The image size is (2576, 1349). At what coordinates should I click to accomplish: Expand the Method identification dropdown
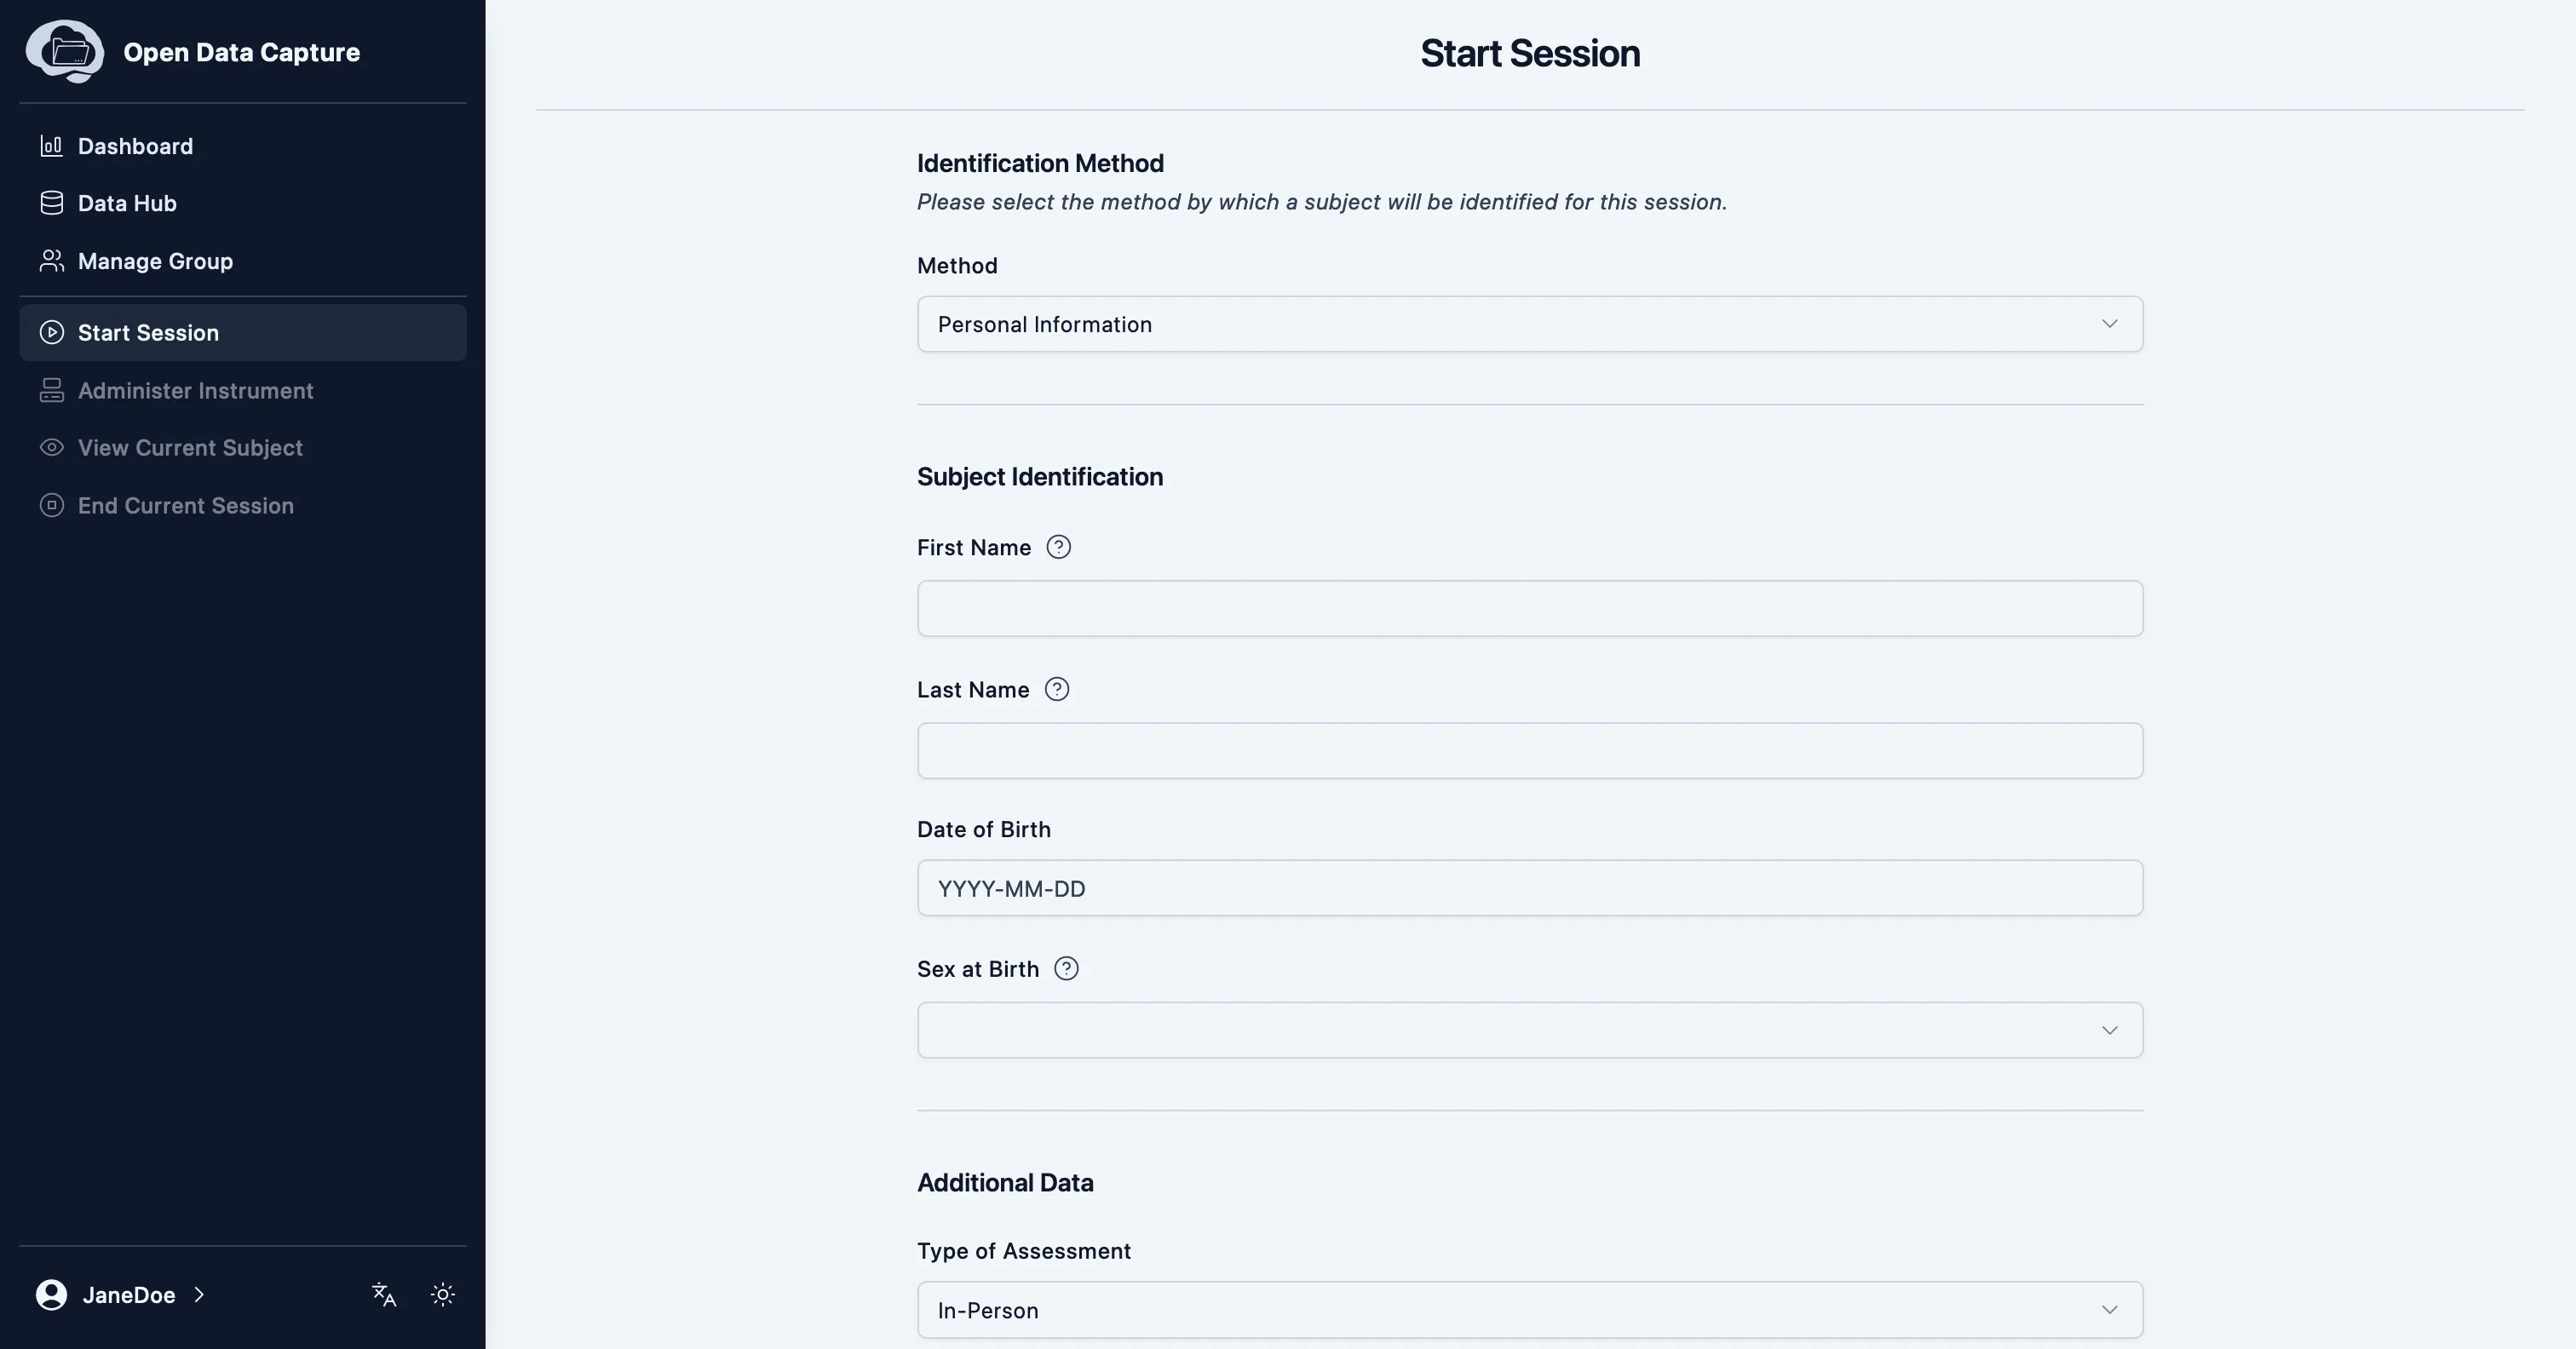(1528, 324)
